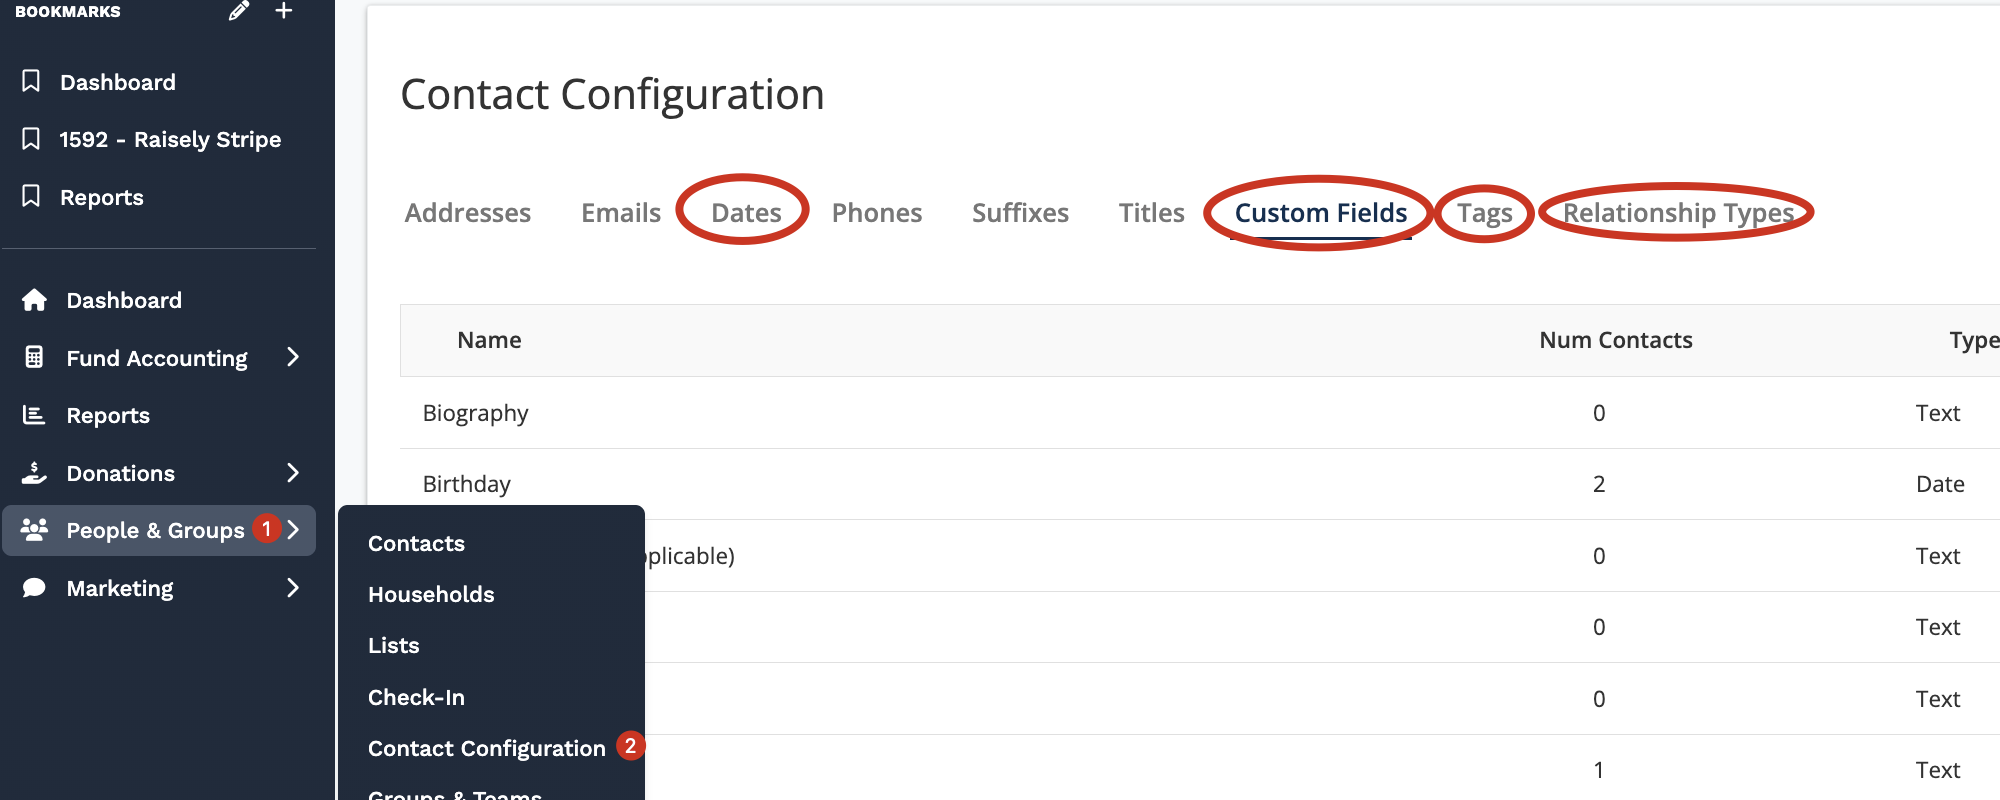Click the pencil edit bookmarks icon
The image size is (2000, 800).
tap(238, 11)
